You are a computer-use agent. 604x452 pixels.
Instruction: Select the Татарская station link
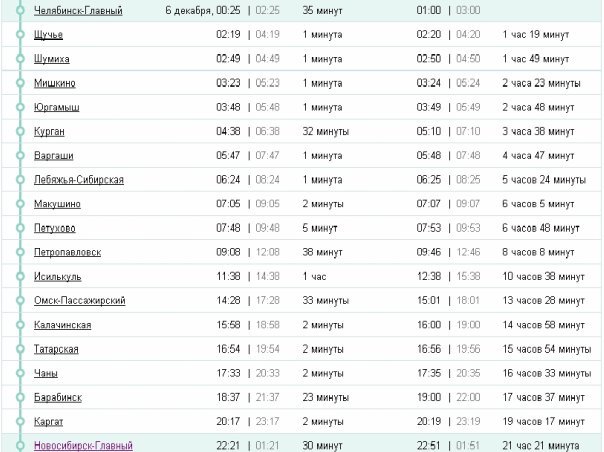[x=56, y=349]
